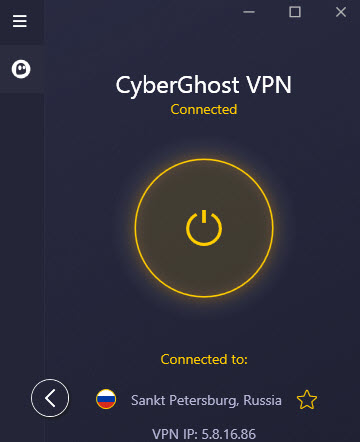Expand the side menu using three-line icon
The image size is (360, 442).
pos(20,21)
